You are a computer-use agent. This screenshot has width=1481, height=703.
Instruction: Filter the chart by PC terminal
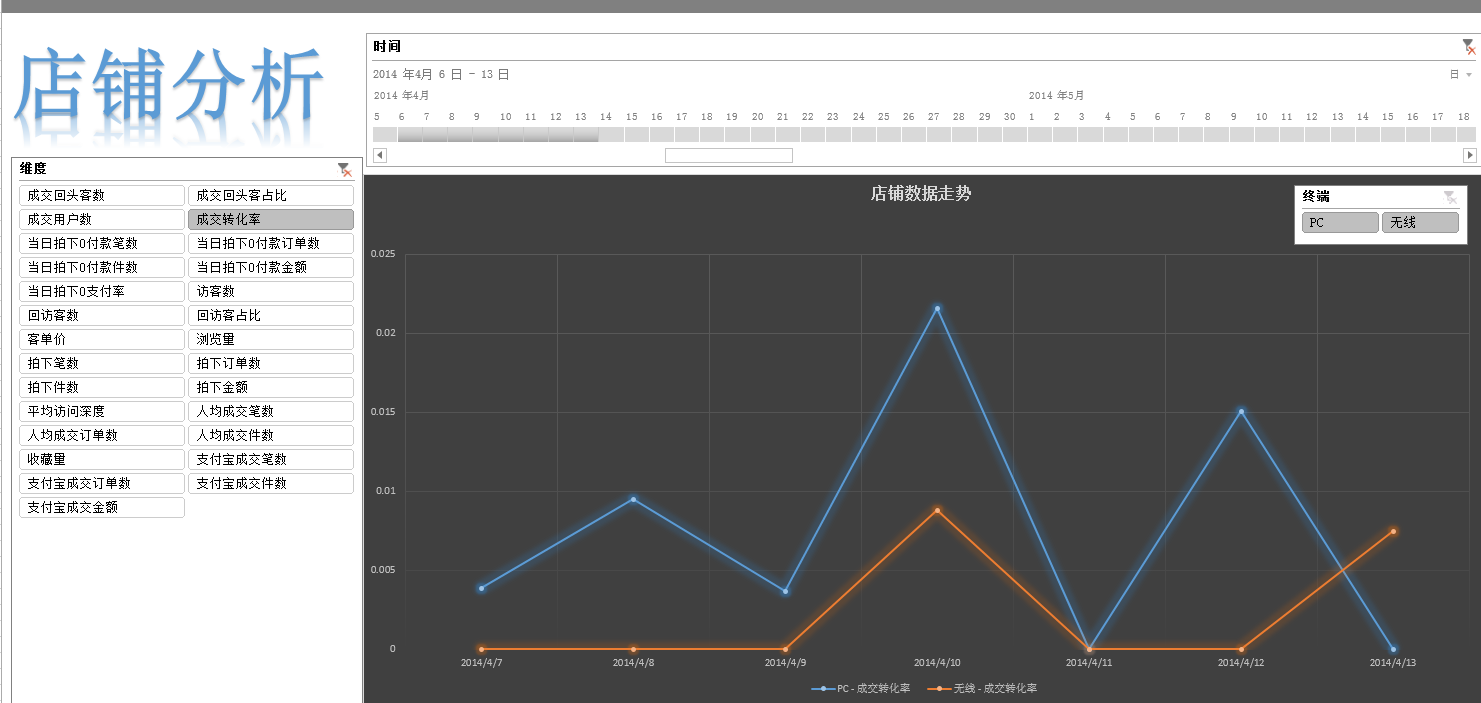click(x=1340, y=223)
